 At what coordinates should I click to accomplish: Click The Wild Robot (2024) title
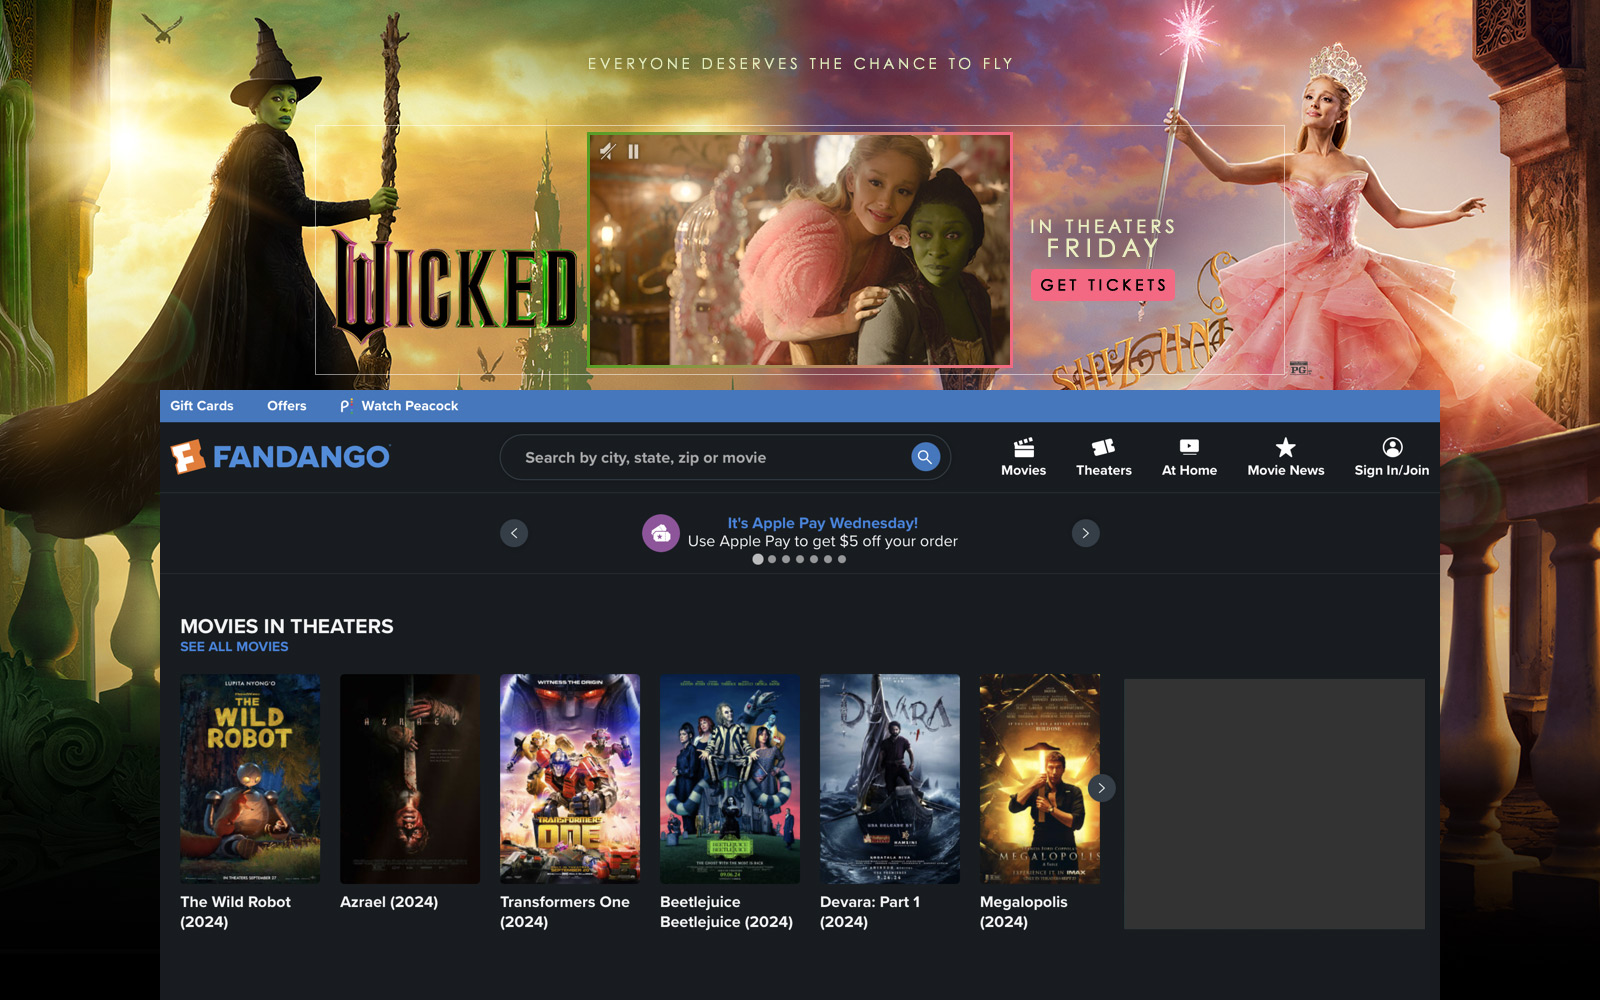point(236,912)
